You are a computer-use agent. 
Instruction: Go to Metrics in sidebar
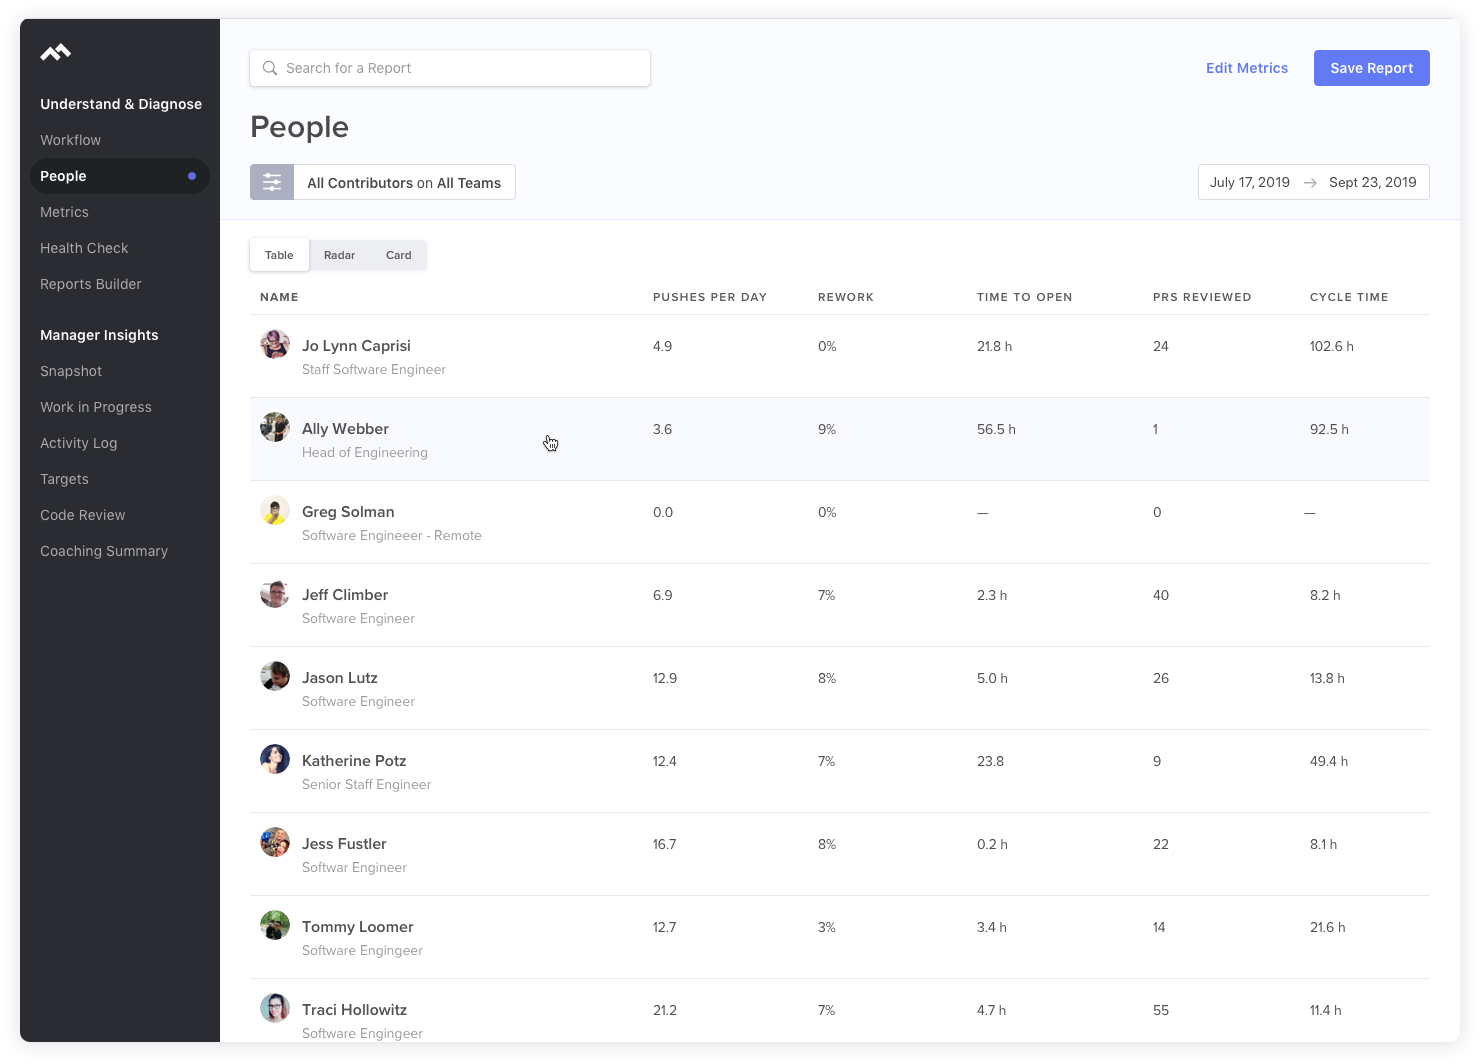(x=64, y=212)
